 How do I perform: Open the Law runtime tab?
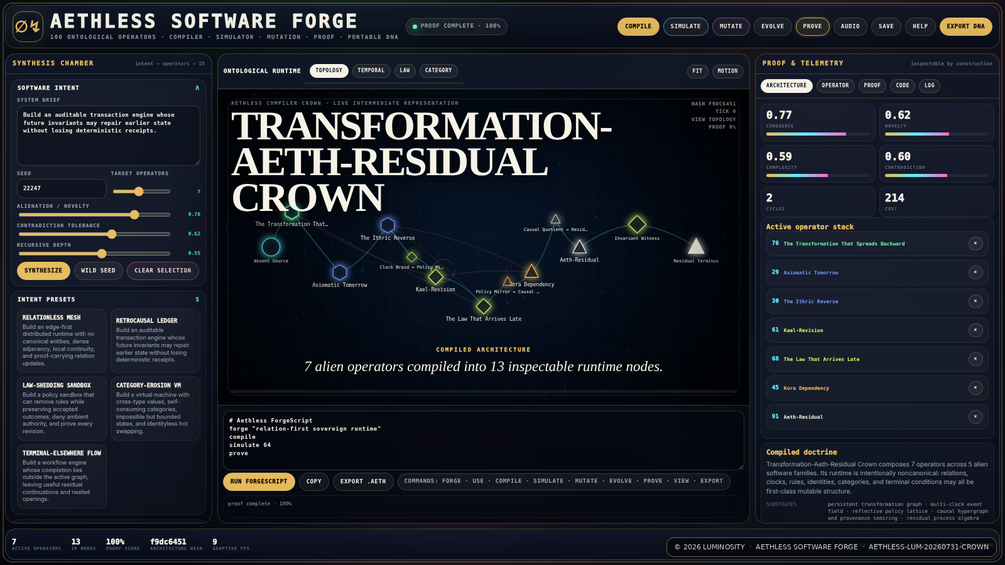(x=404, y=70)
